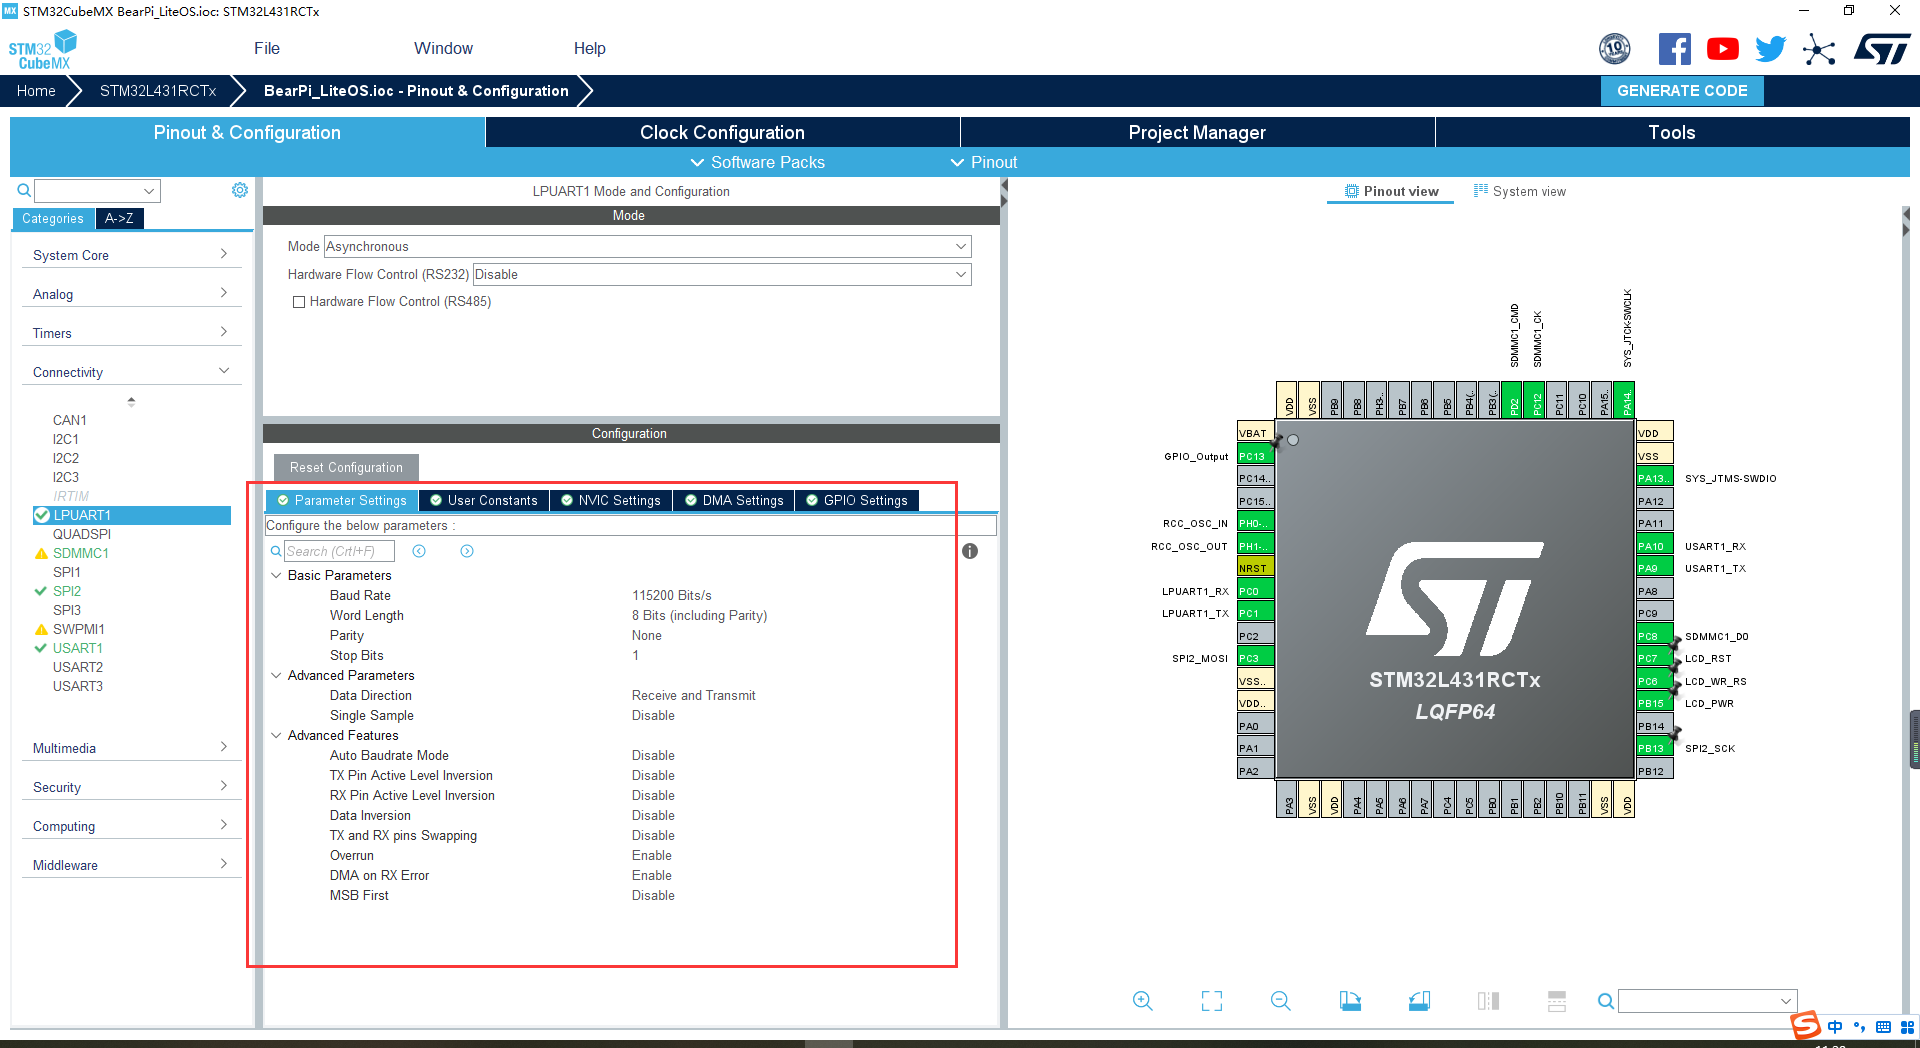Image resolution: width=1920 pixels, height=1048 pixels.
Task: Switch to Tools tab
Action: click(1672, 132)
